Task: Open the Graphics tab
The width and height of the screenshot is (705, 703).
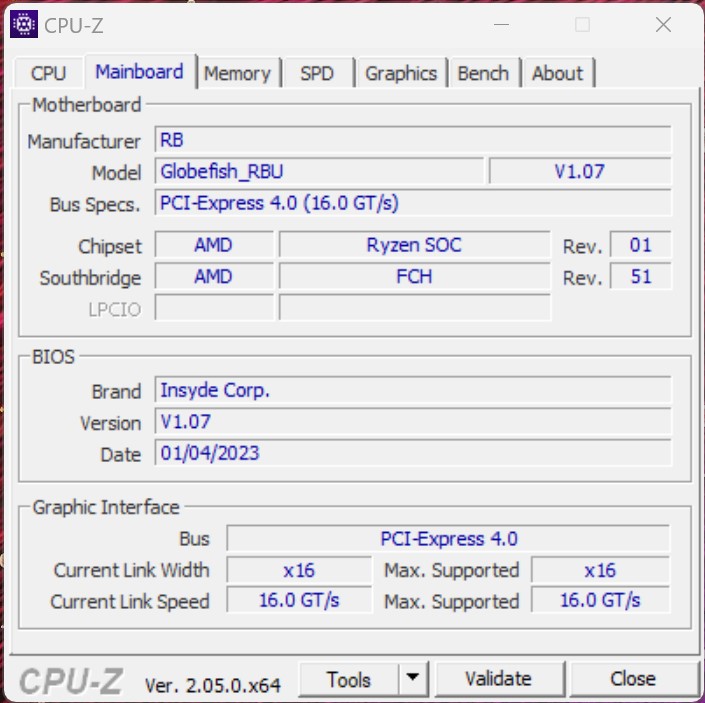Action: 401,73
